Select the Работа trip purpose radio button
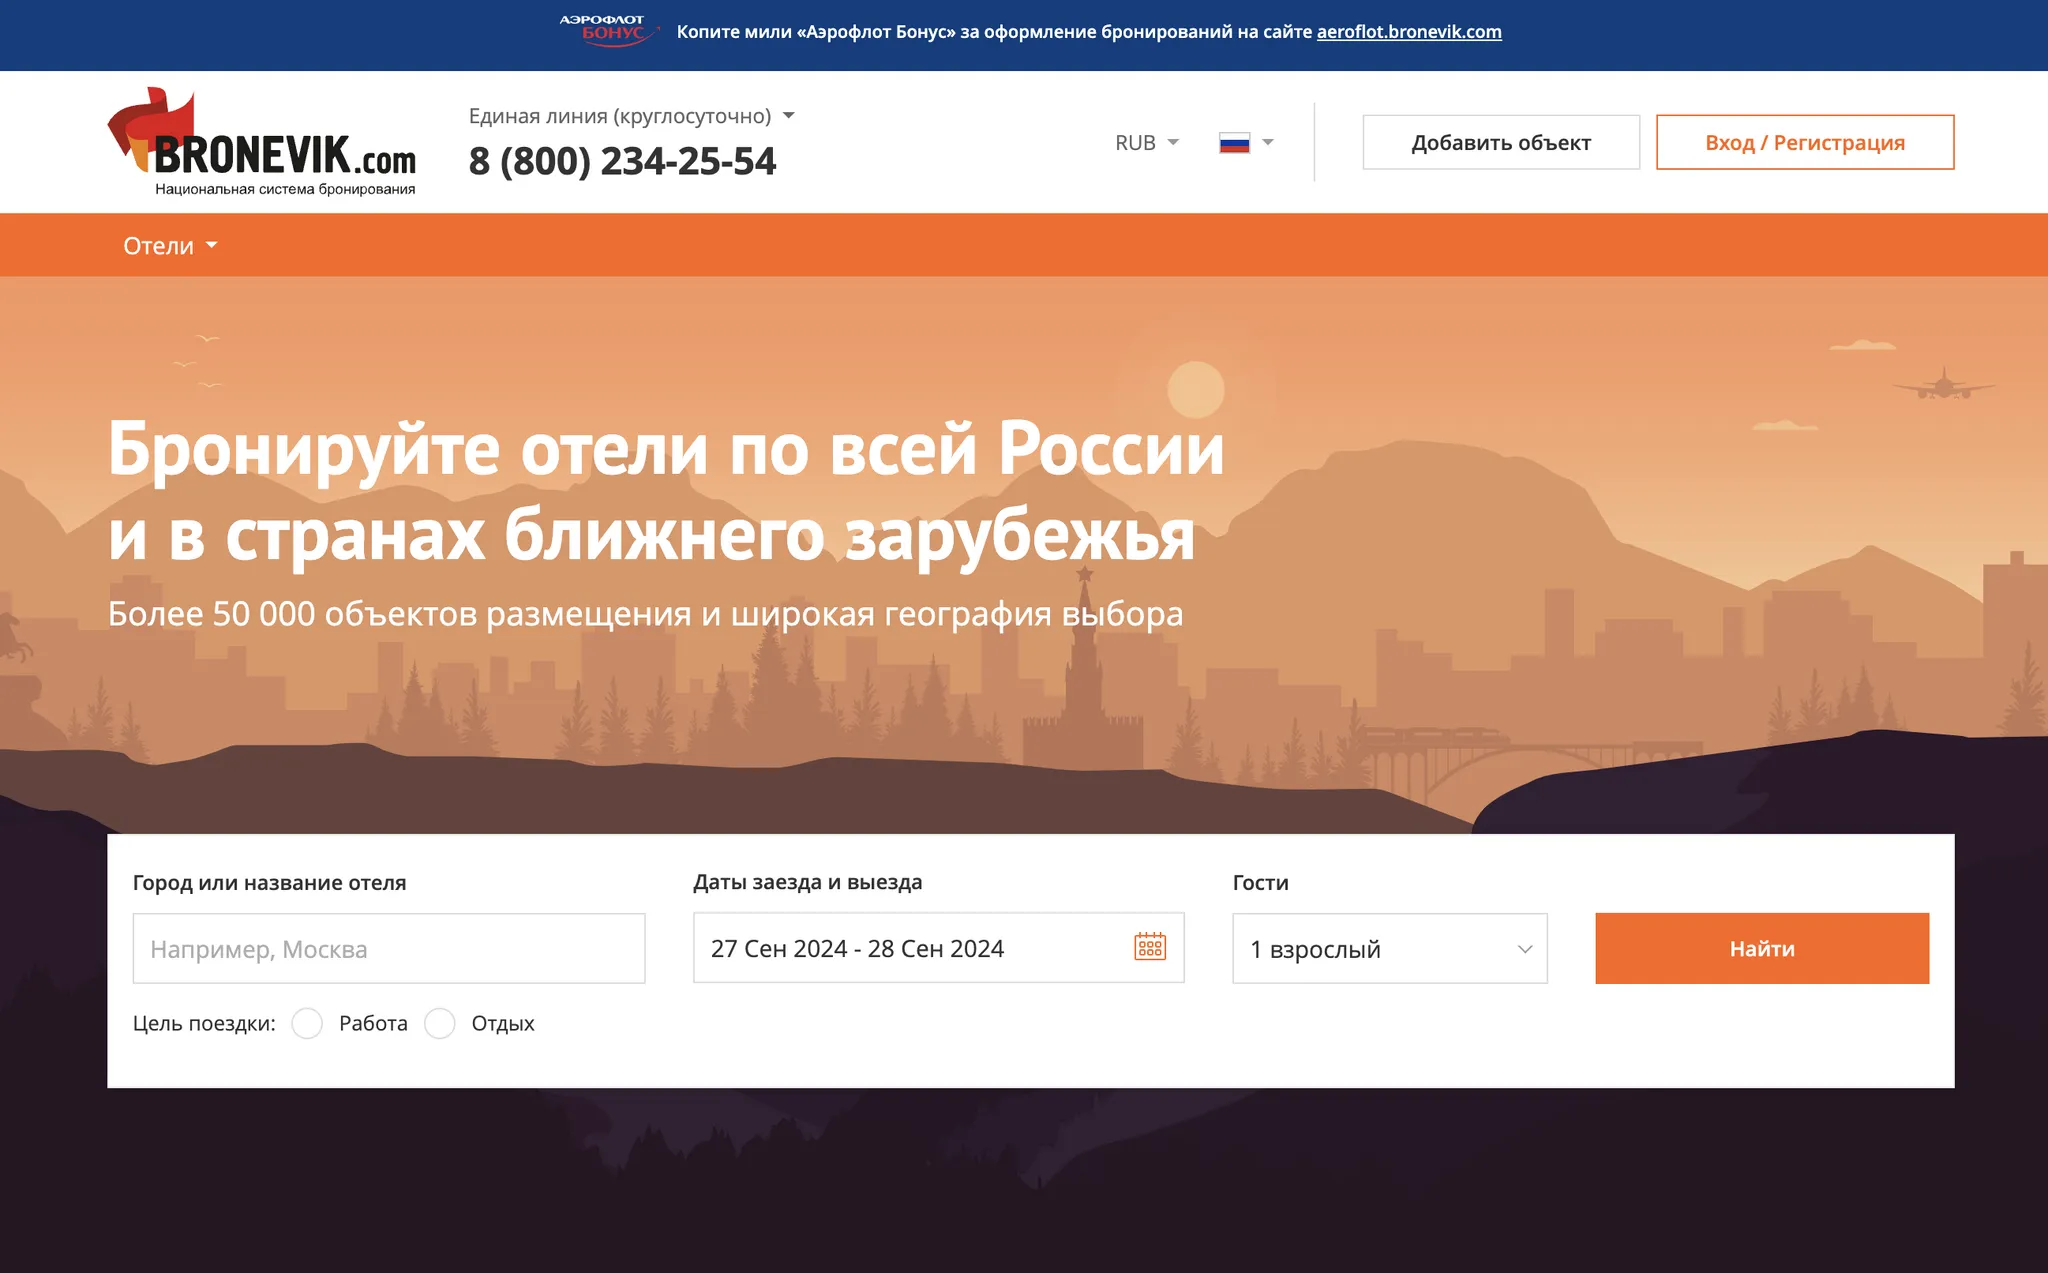The width and height of the screenshot is (2048, 1273). click(307, 1023)
